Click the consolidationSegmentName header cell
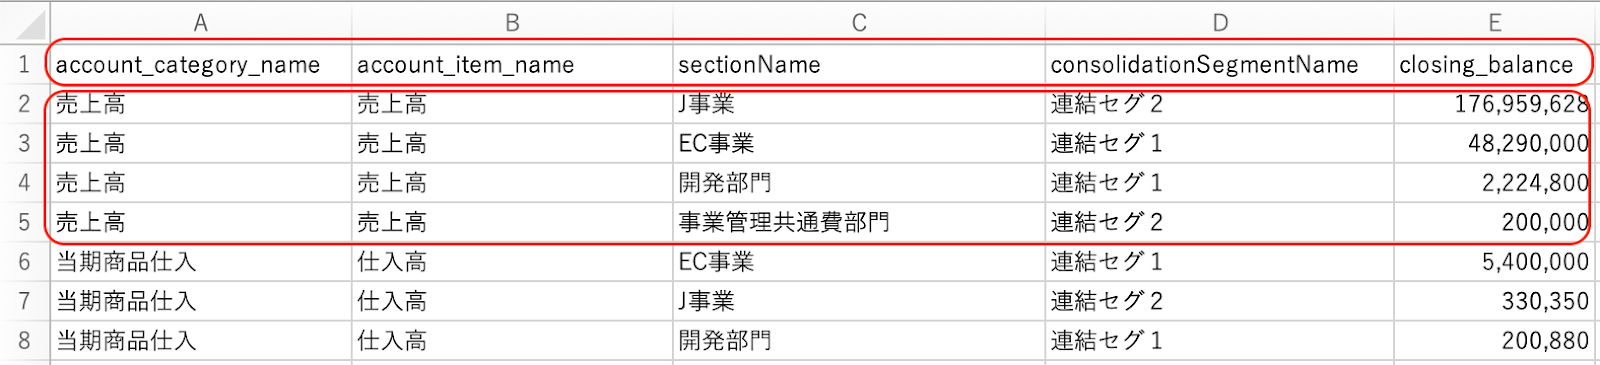1600x365 pixels. [x=1220, y=65]
